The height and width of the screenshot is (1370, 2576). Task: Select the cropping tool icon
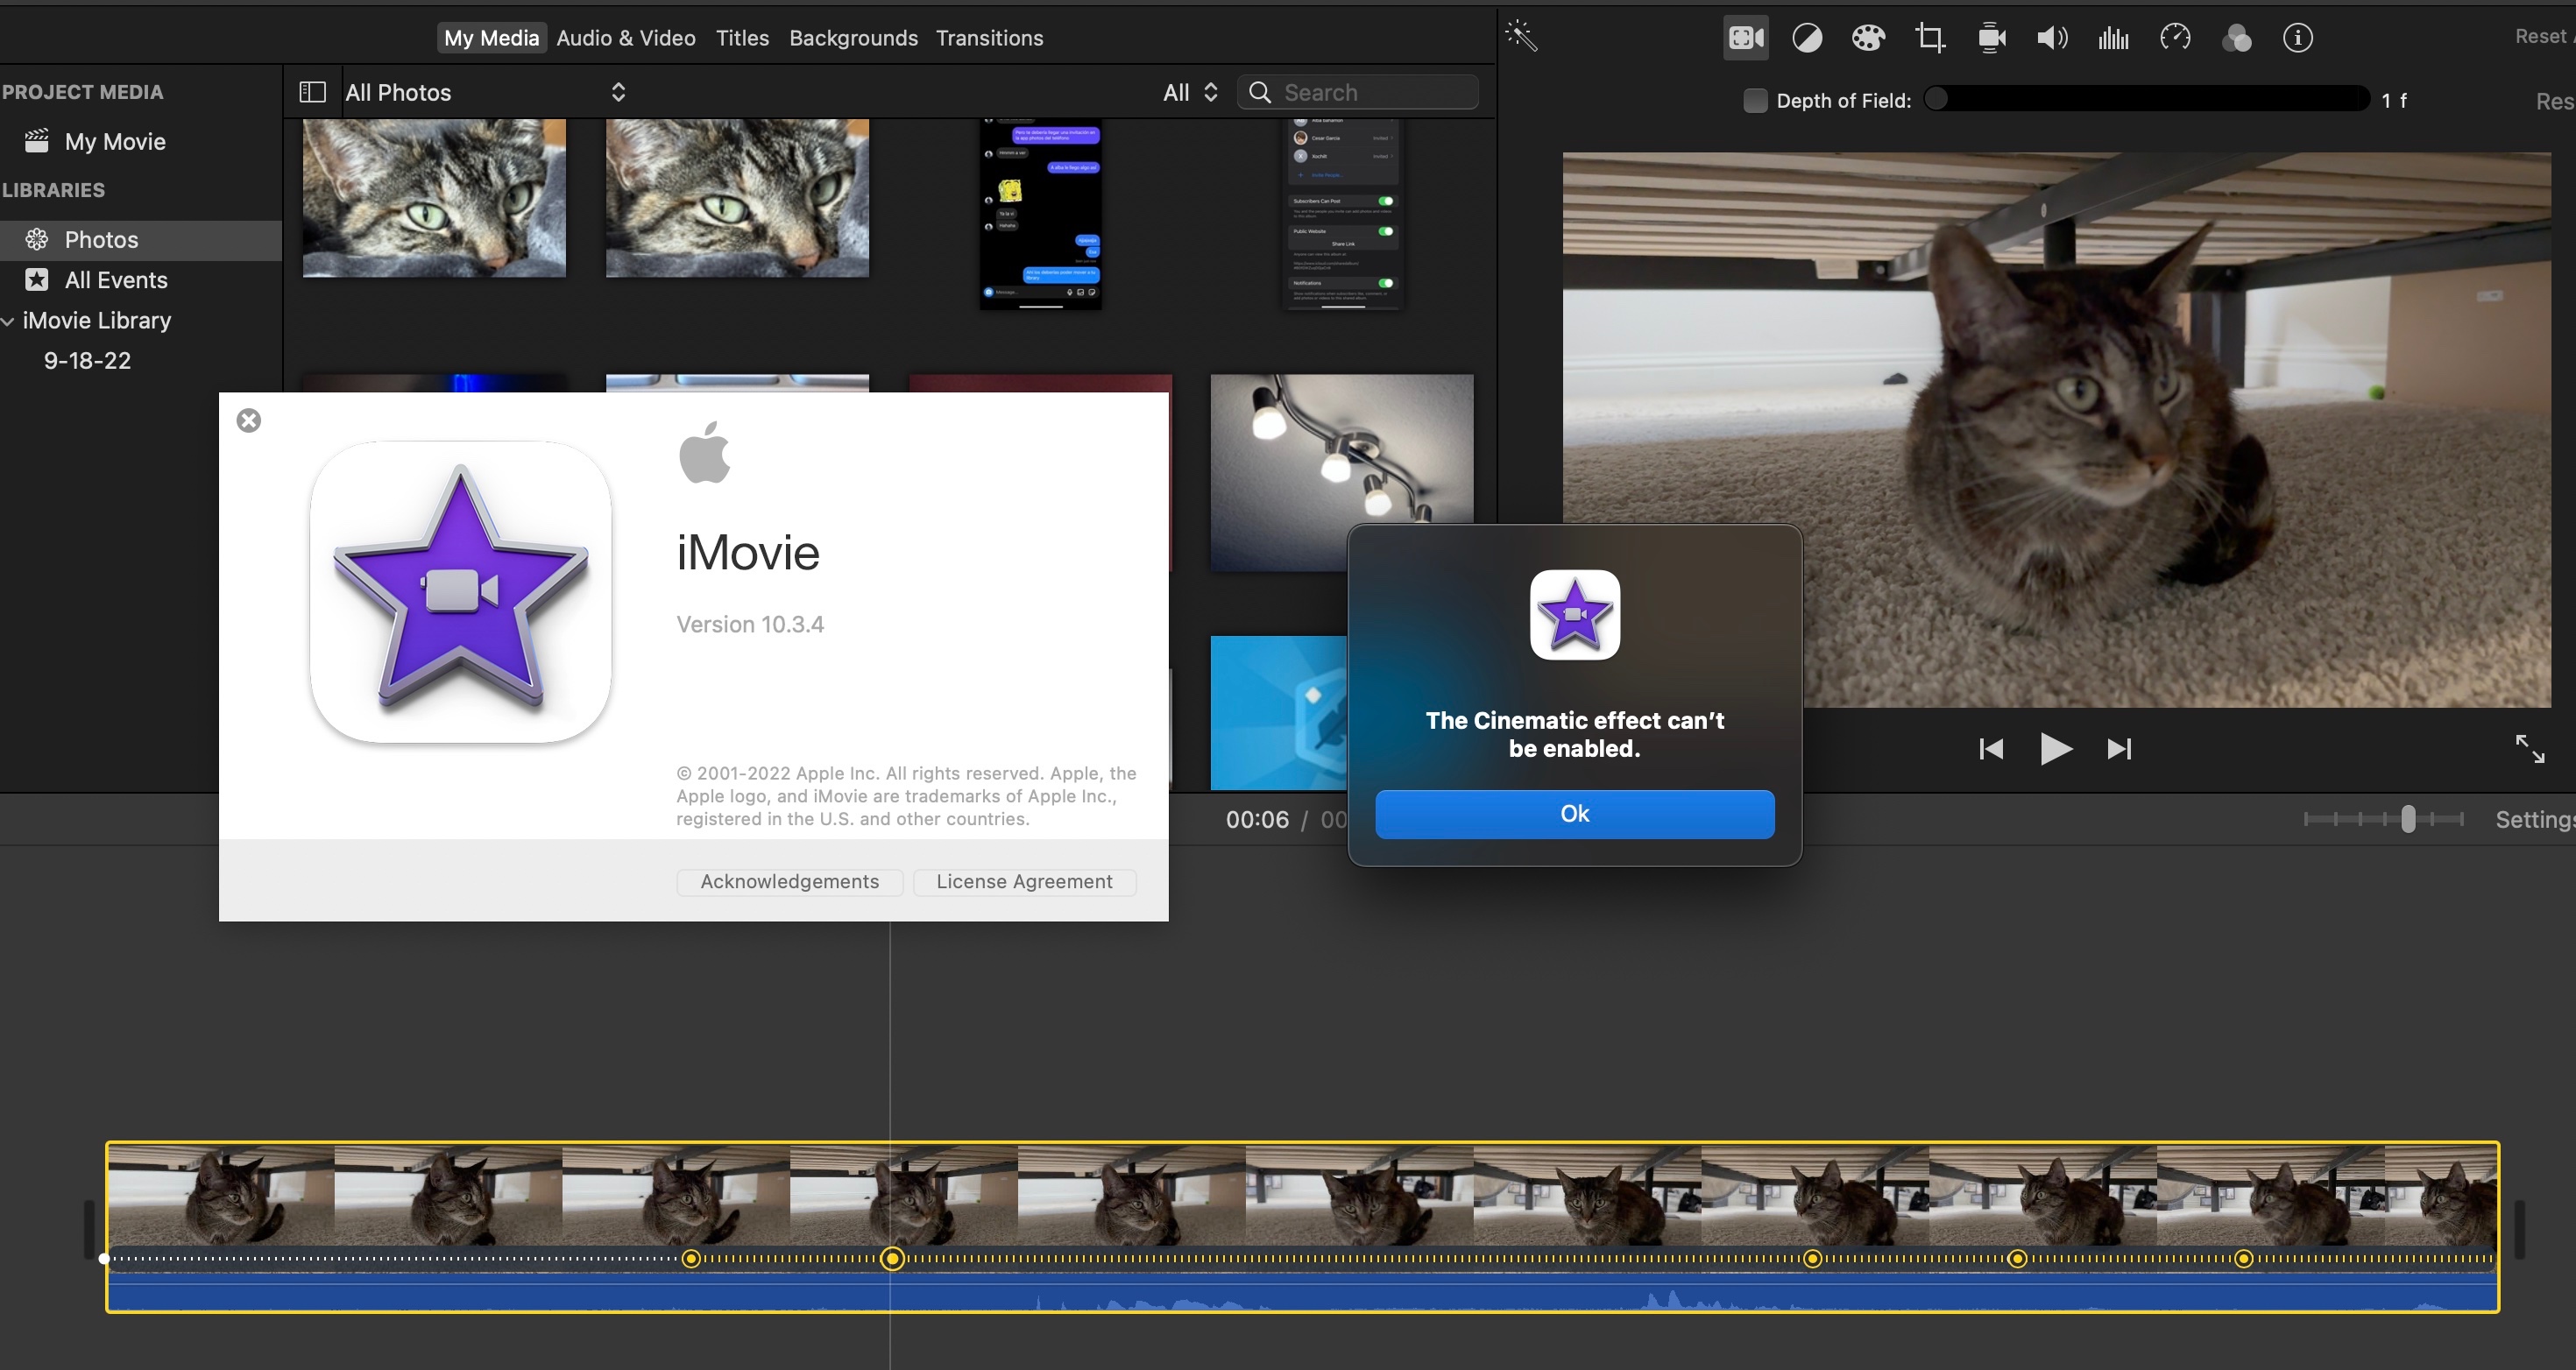[1929, 38]
